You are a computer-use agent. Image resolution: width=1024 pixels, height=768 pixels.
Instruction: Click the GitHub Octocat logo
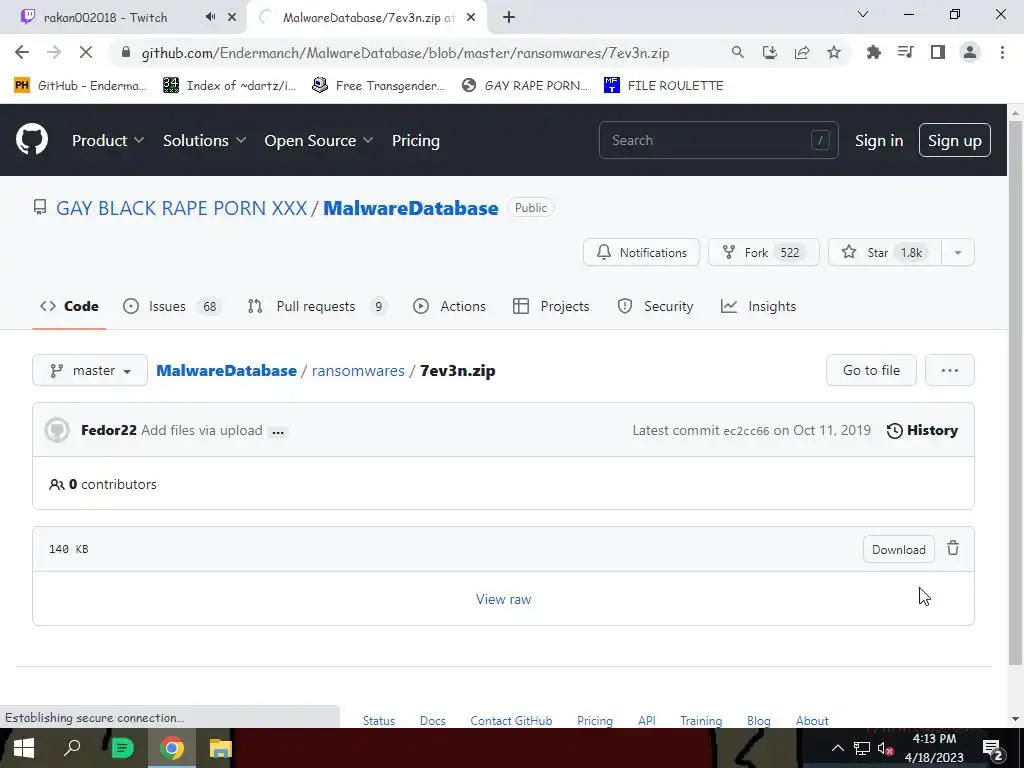point(32,140)
